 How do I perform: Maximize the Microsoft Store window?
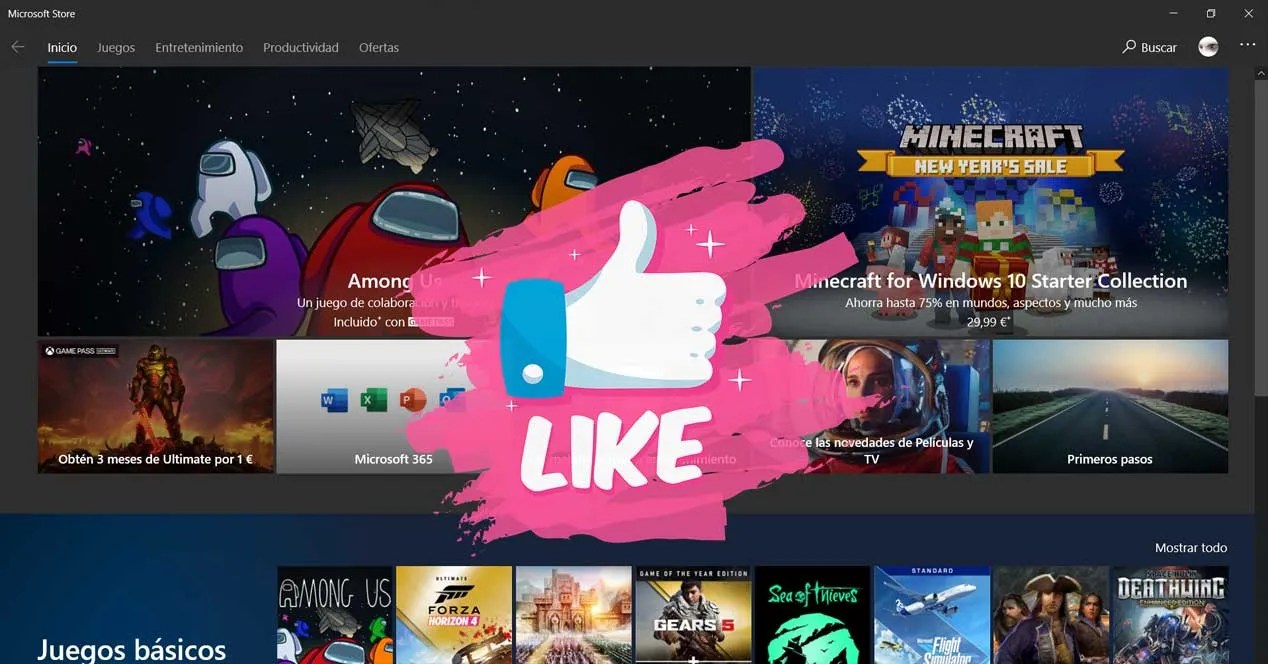pos(1210,13)
